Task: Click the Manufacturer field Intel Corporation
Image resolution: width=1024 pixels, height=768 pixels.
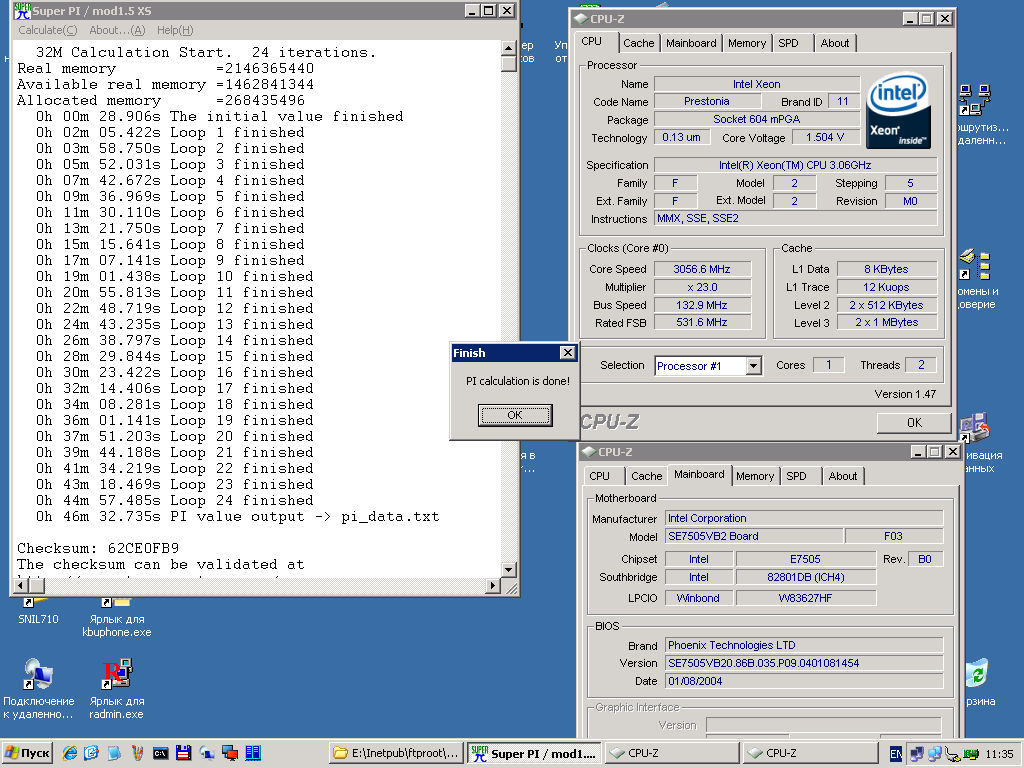Action: click(x=804, y=518)
